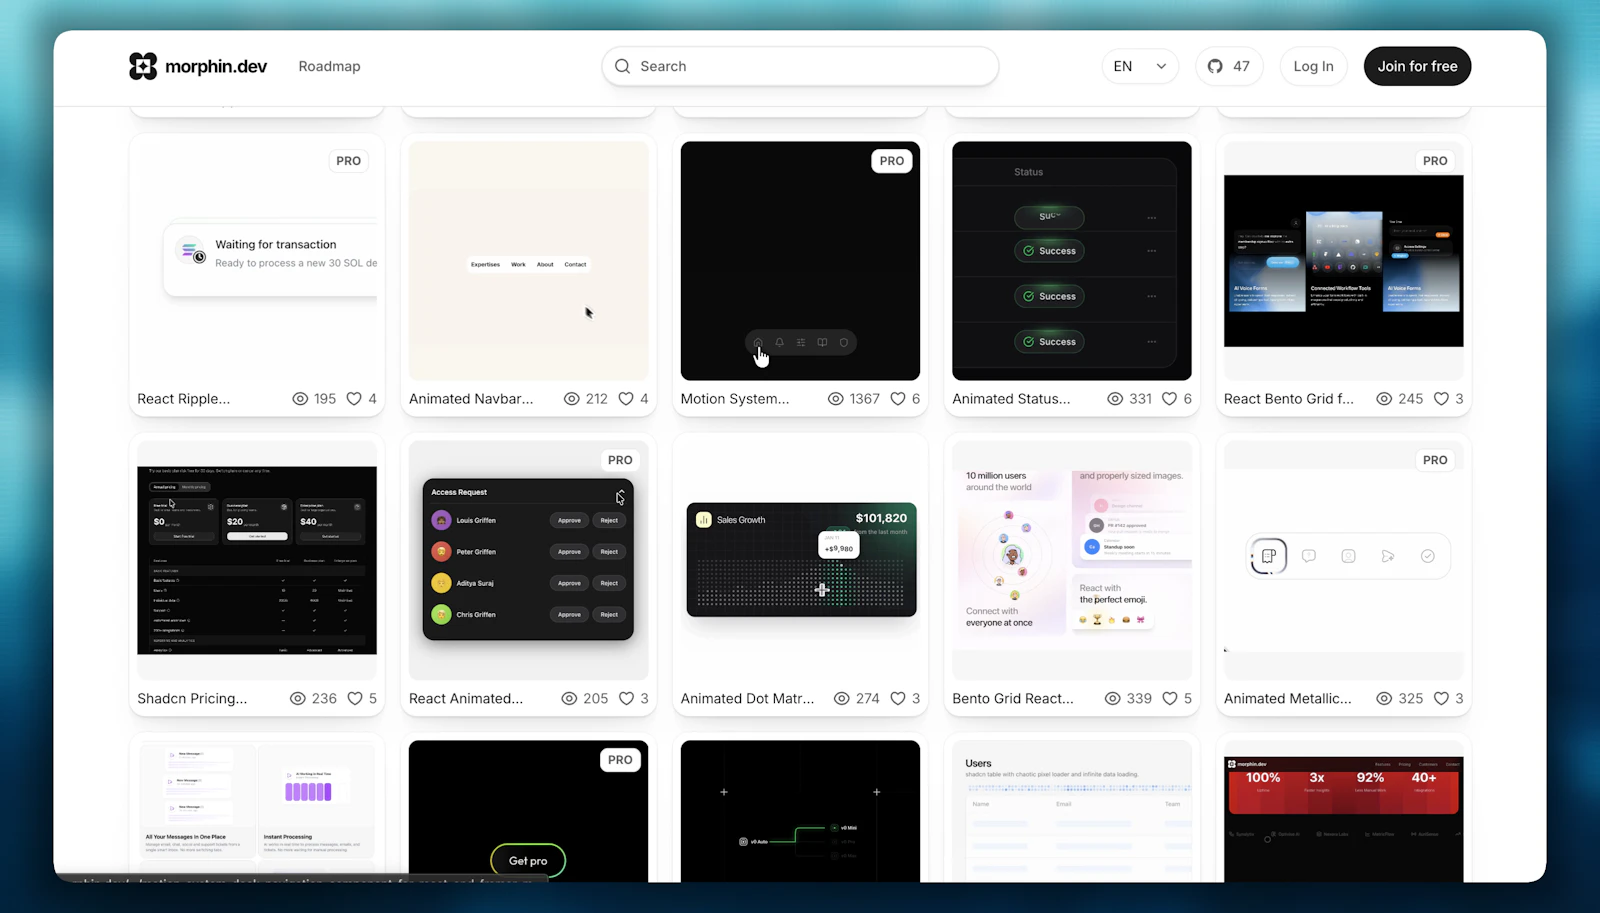The height and width of the screenshot is (913, 1600).
Task: Click the eye icon beside 339 views
Action: (1112, 699)
